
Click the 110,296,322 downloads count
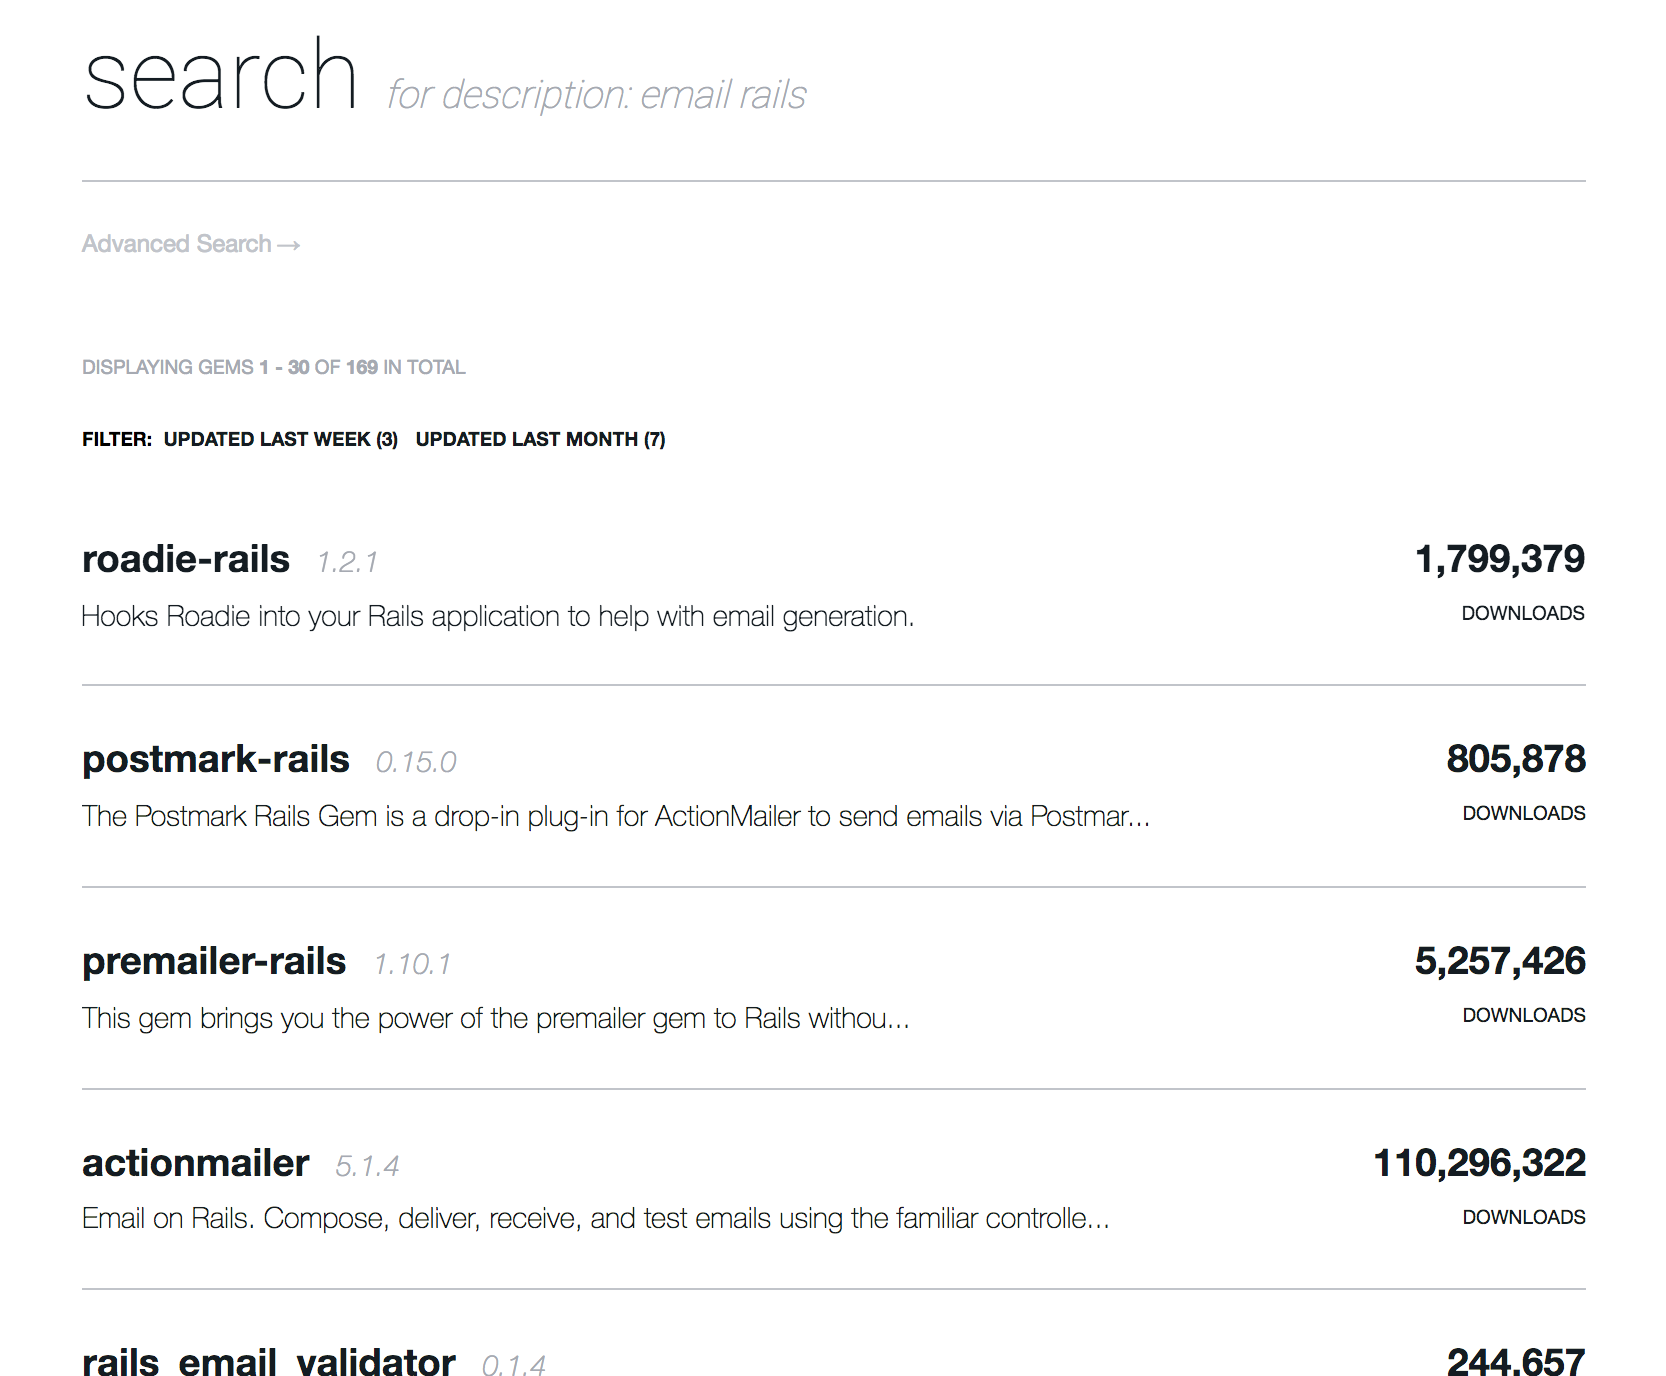pyautogui.click(x=1479, y=1164)
